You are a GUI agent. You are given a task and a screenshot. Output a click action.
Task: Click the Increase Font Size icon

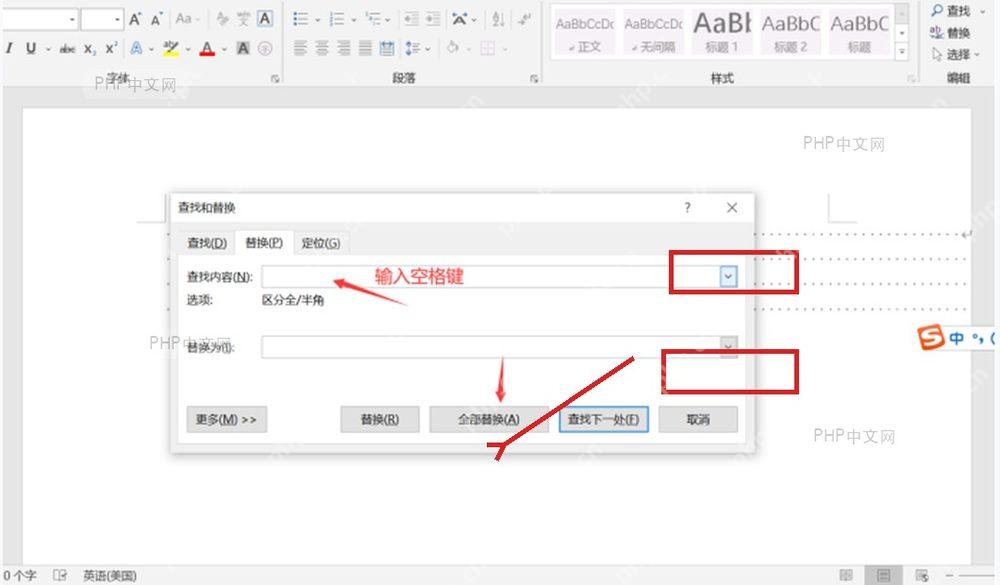click(x=135, y=19)
